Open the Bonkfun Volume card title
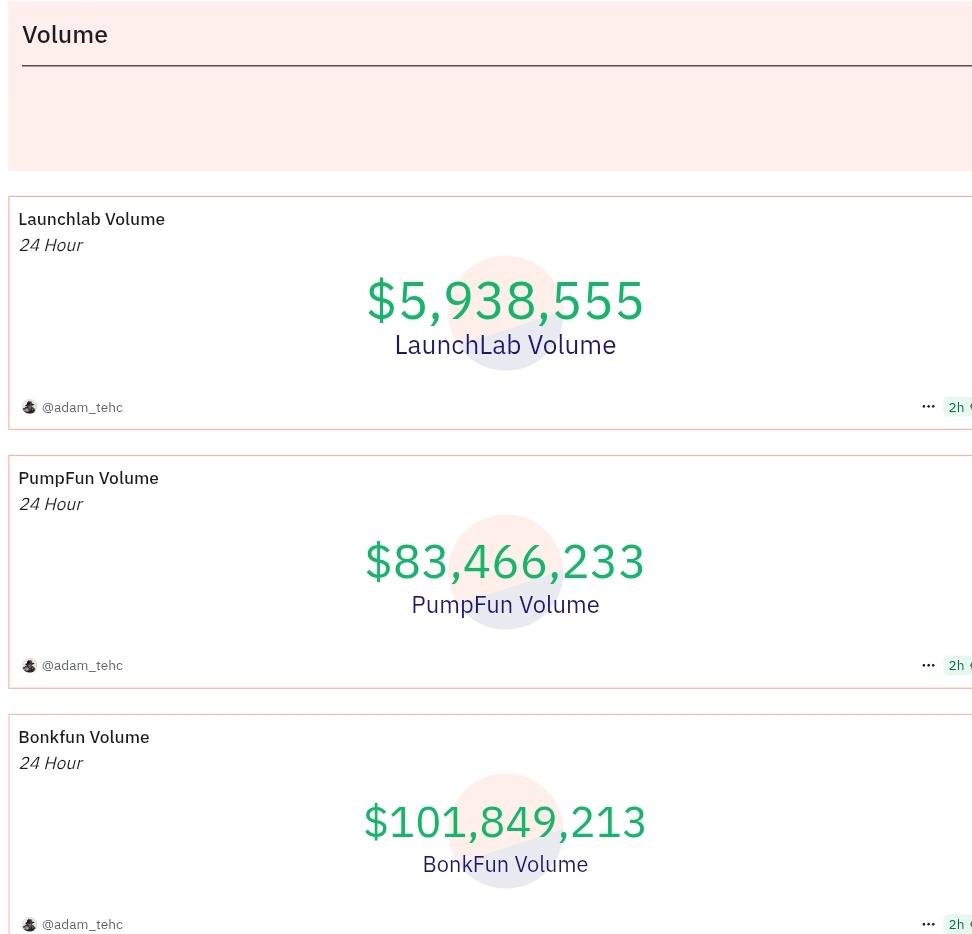The width and height of the screenshot is (972, 934). point(84,738)
